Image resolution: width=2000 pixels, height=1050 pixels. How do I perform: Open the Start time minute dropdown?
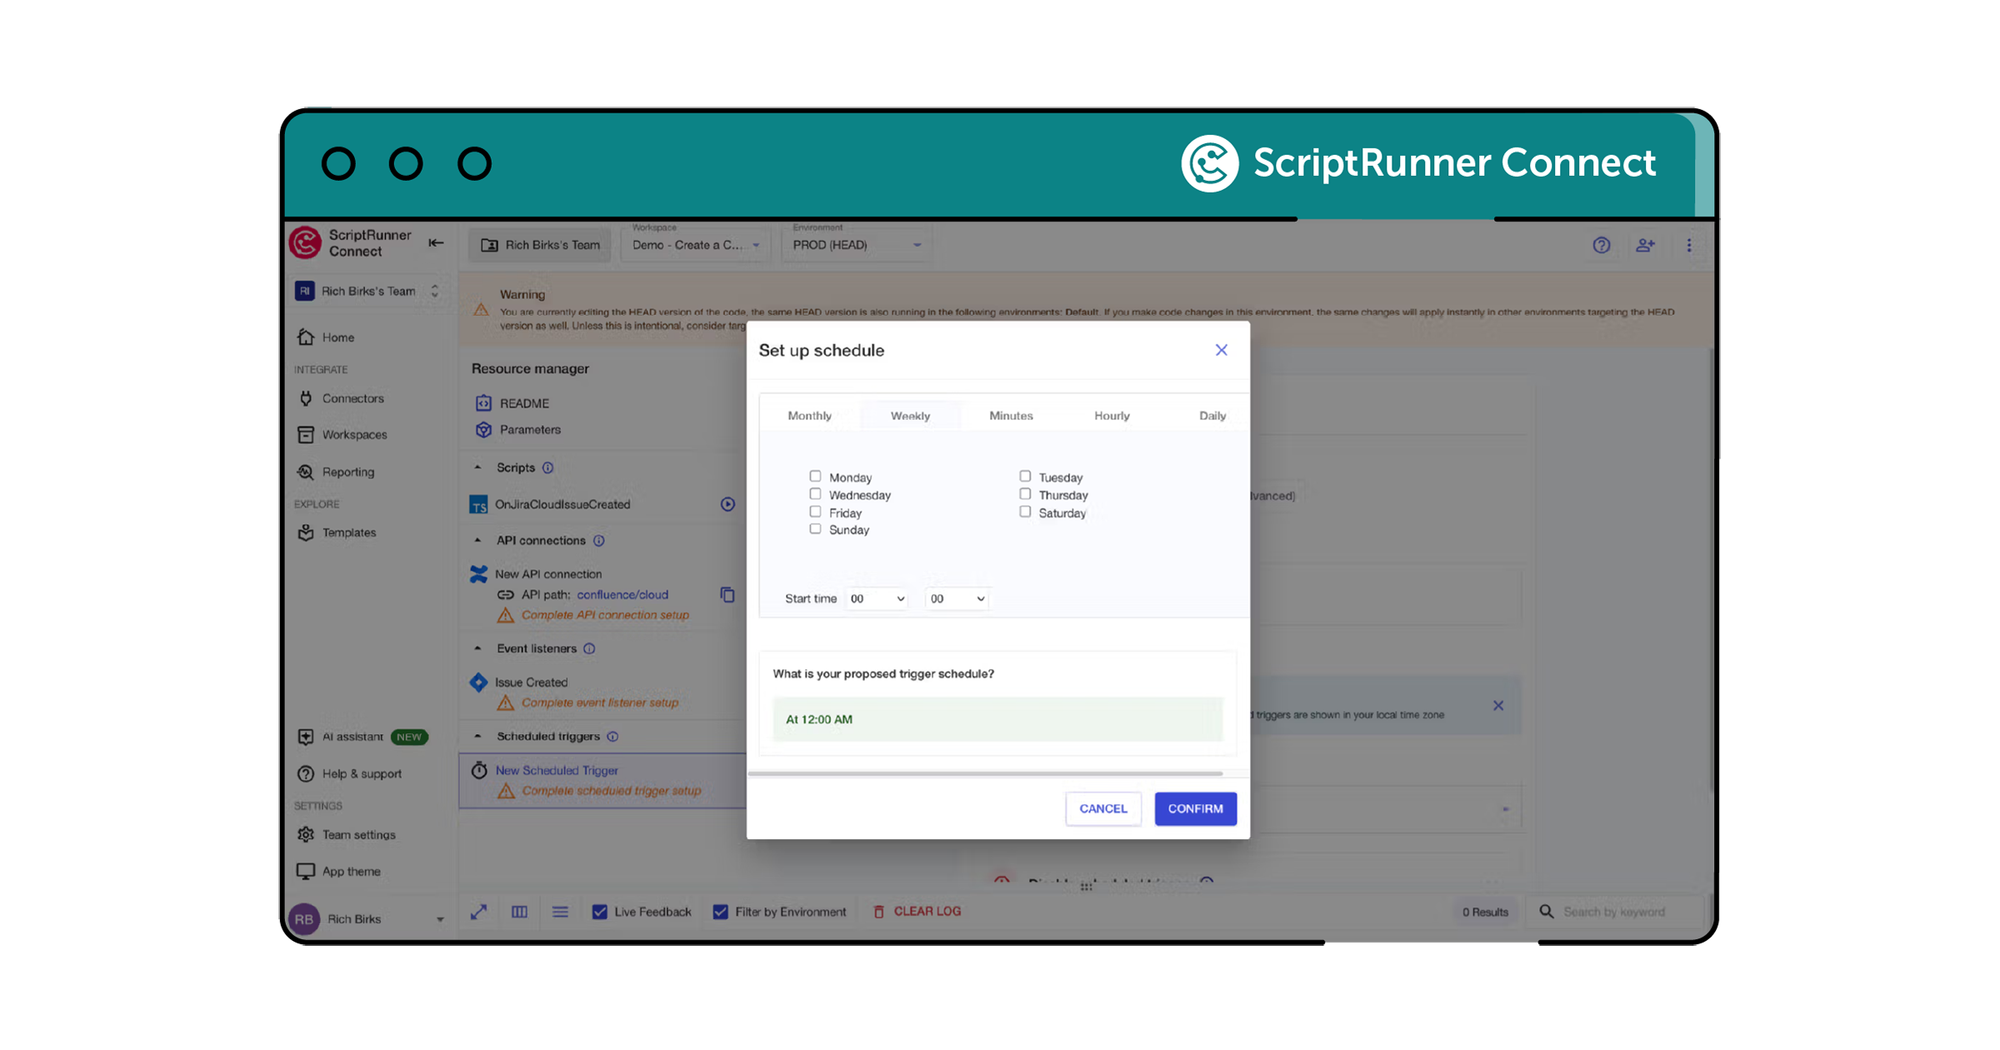[957, 599]
